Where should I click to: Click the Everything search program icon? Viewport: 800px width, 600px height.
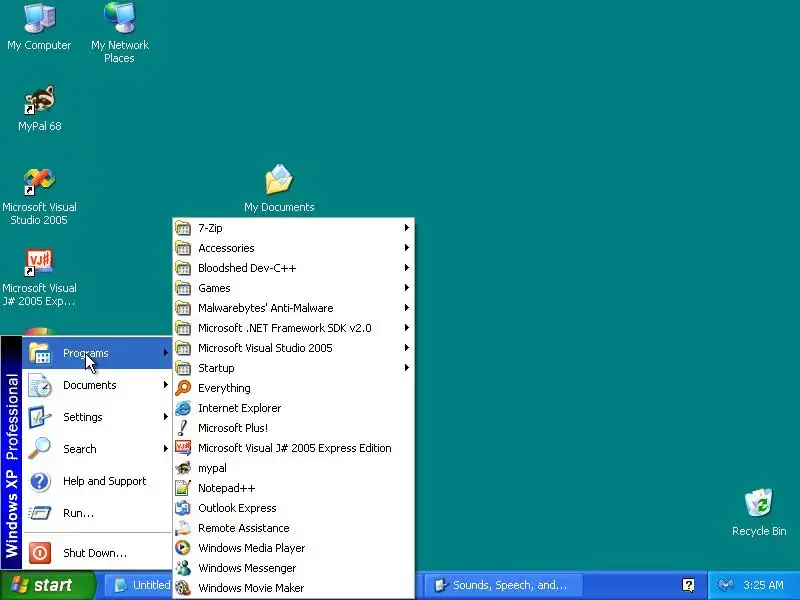tap(183, 388)
